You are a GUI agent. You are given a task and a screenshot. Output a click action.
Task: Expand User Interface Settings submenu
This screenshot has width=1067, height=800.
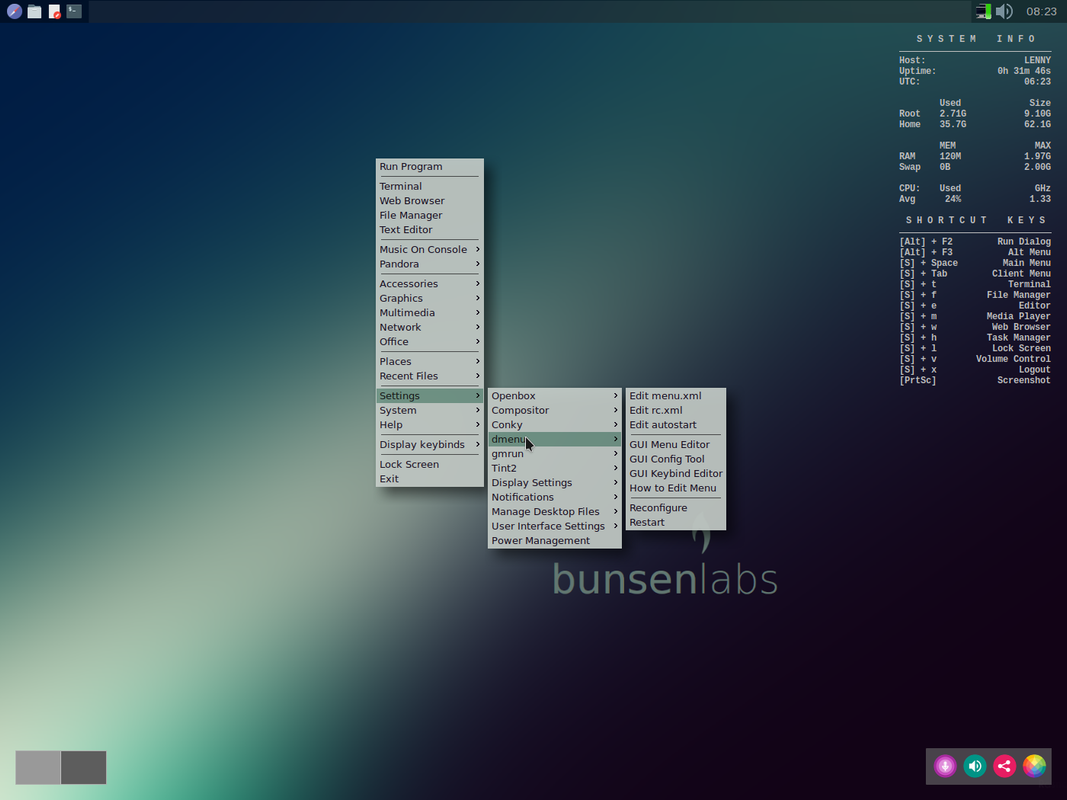pos(555,526)
